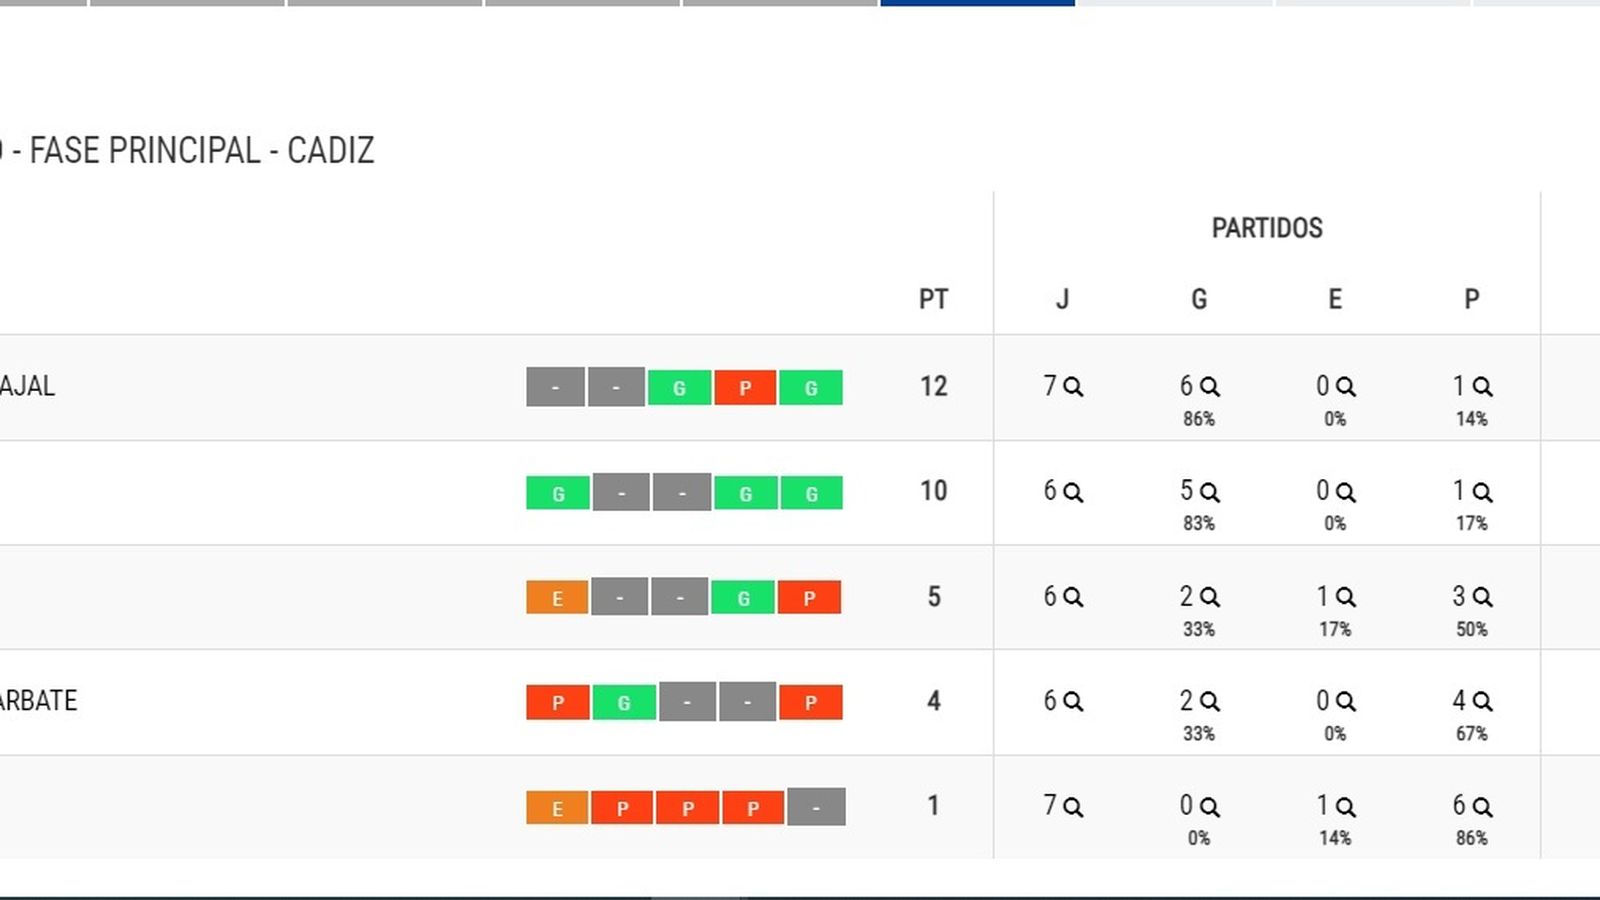Open the second team's 5 wins magnifier
The width and height of the screenshot is (1600, 900).
(1210, 492)
